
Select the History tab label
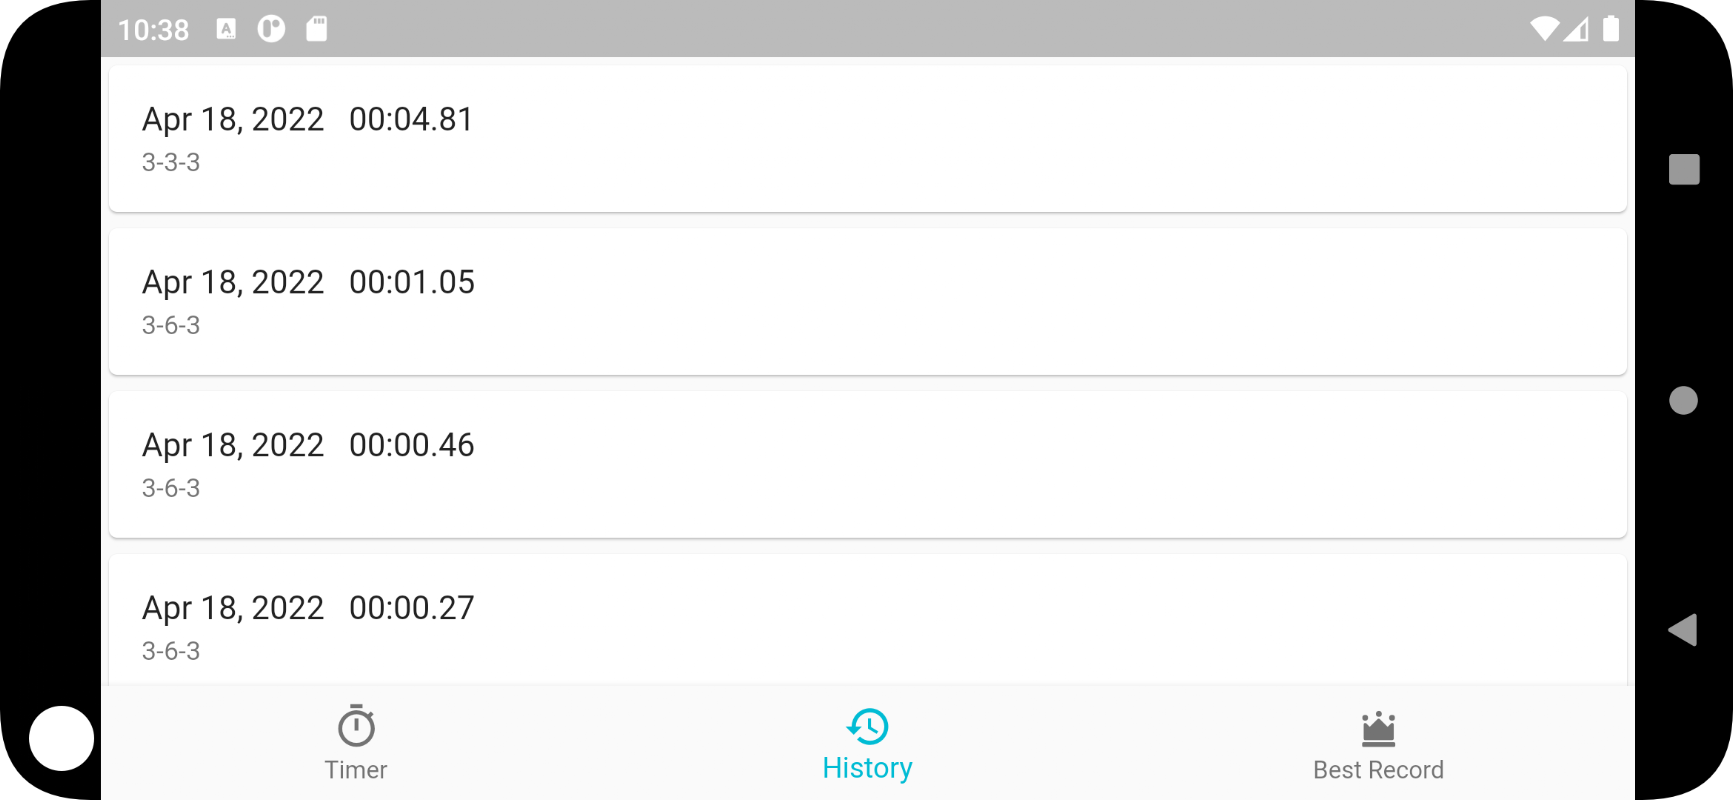[867, 768]
